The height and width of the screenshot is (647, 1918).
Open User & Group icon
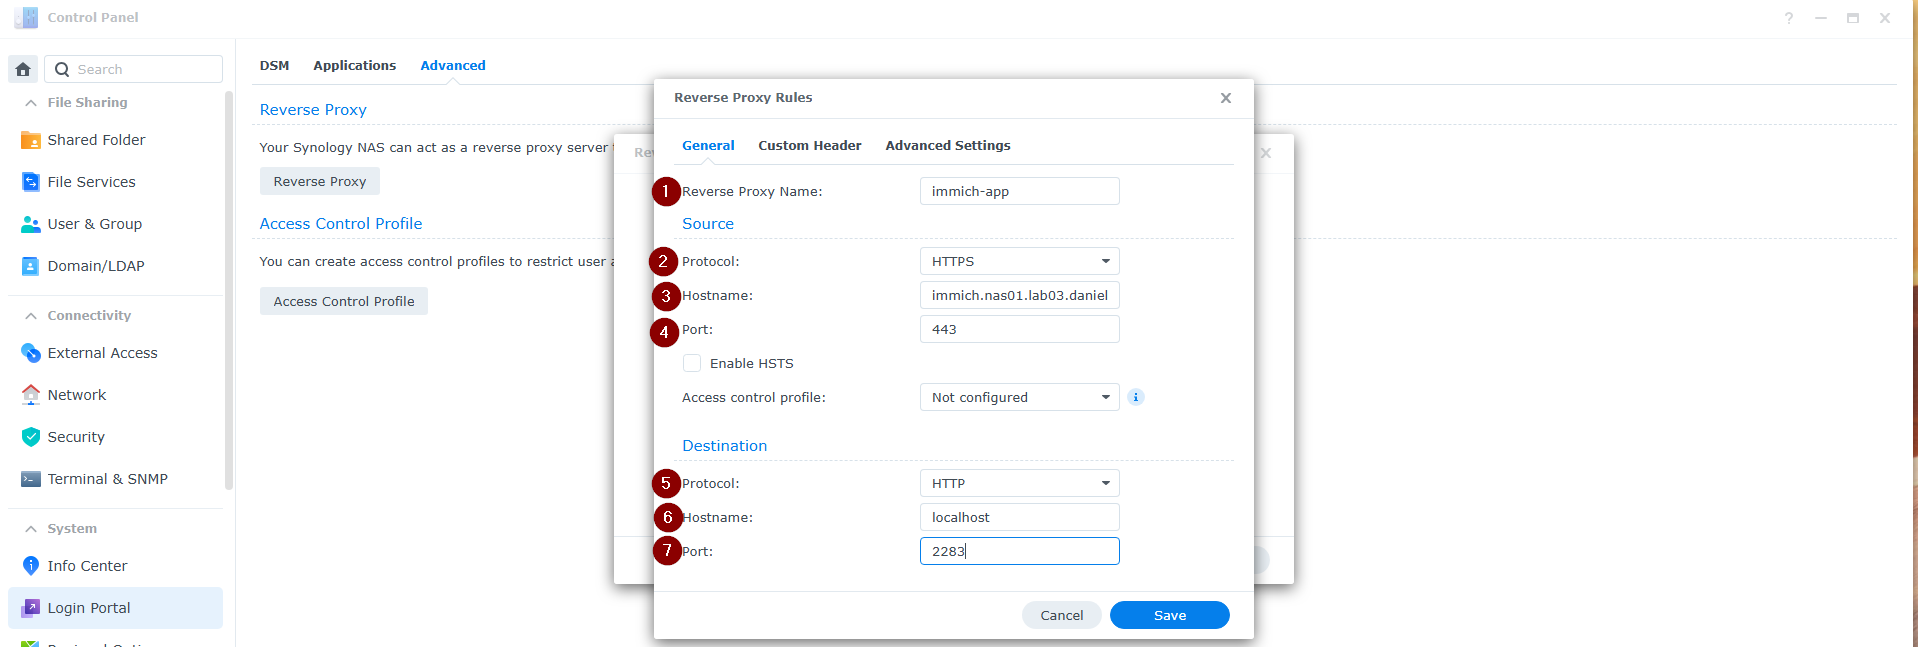pyautogui.click(x=31, y=224)
